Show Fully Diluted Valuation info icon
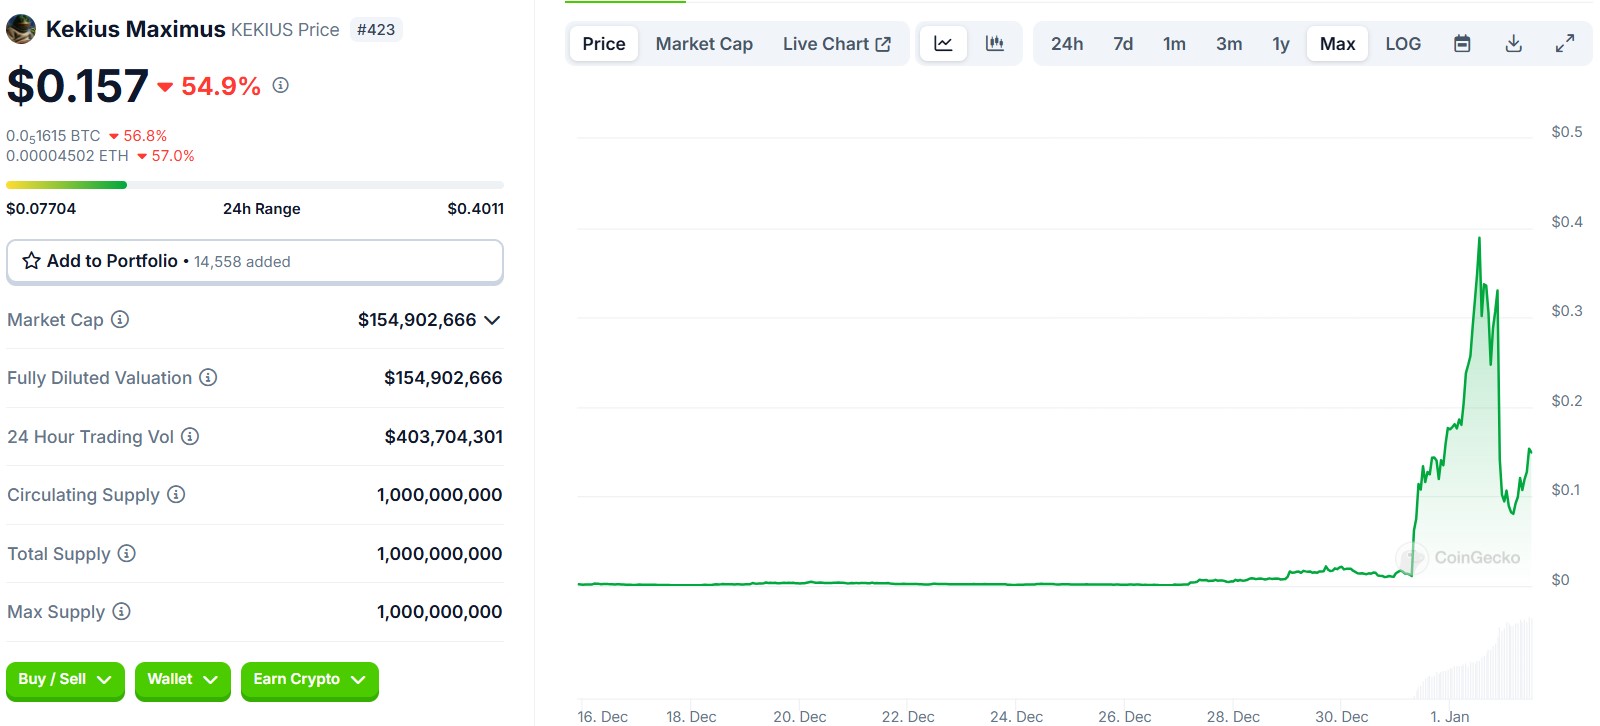1600x726 pixels. [208, 378]
